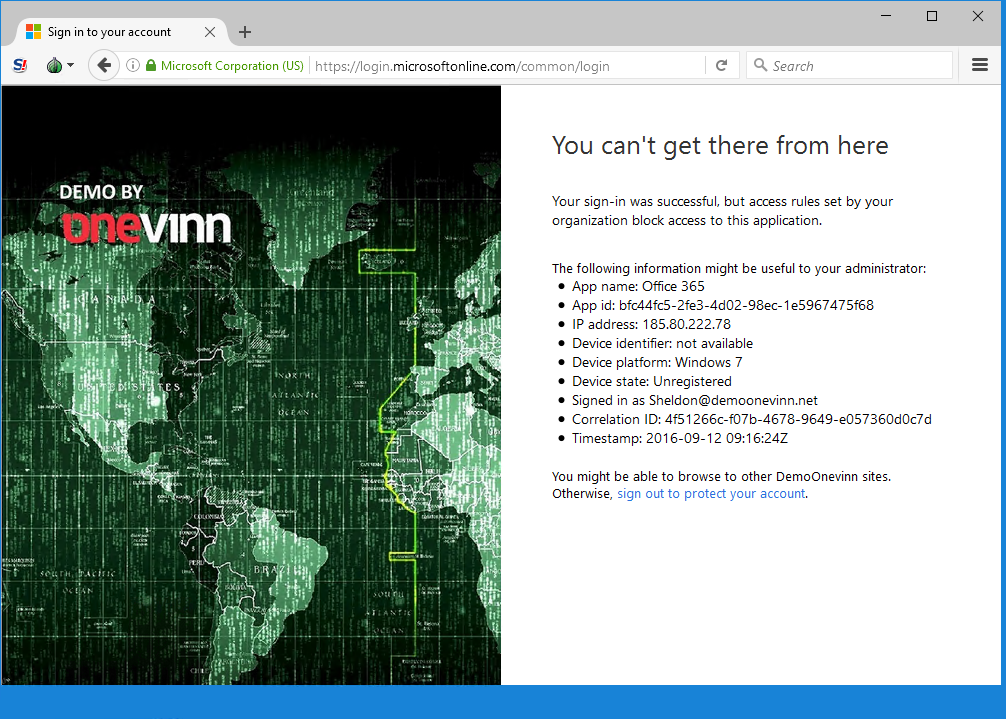Follow 'sign out to protect your account' link
This screenshot has height=719, width=1006.
pos(711,494)
